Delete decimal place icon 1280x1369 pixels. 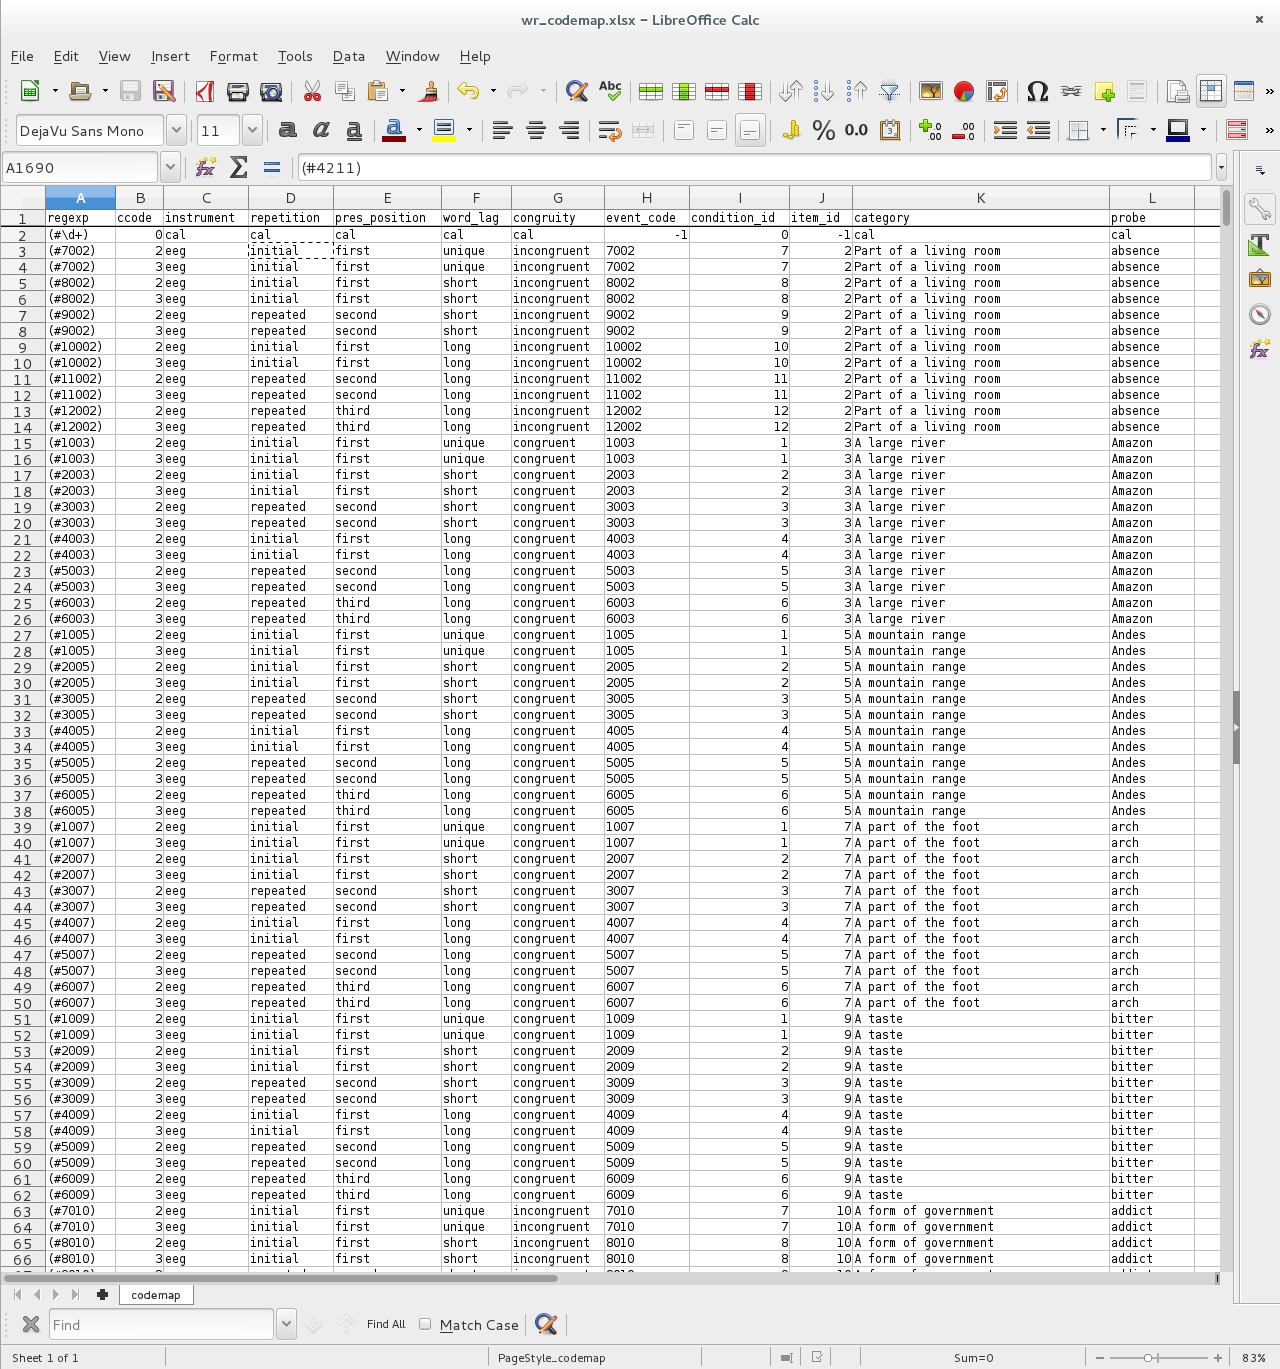[964, 130]
